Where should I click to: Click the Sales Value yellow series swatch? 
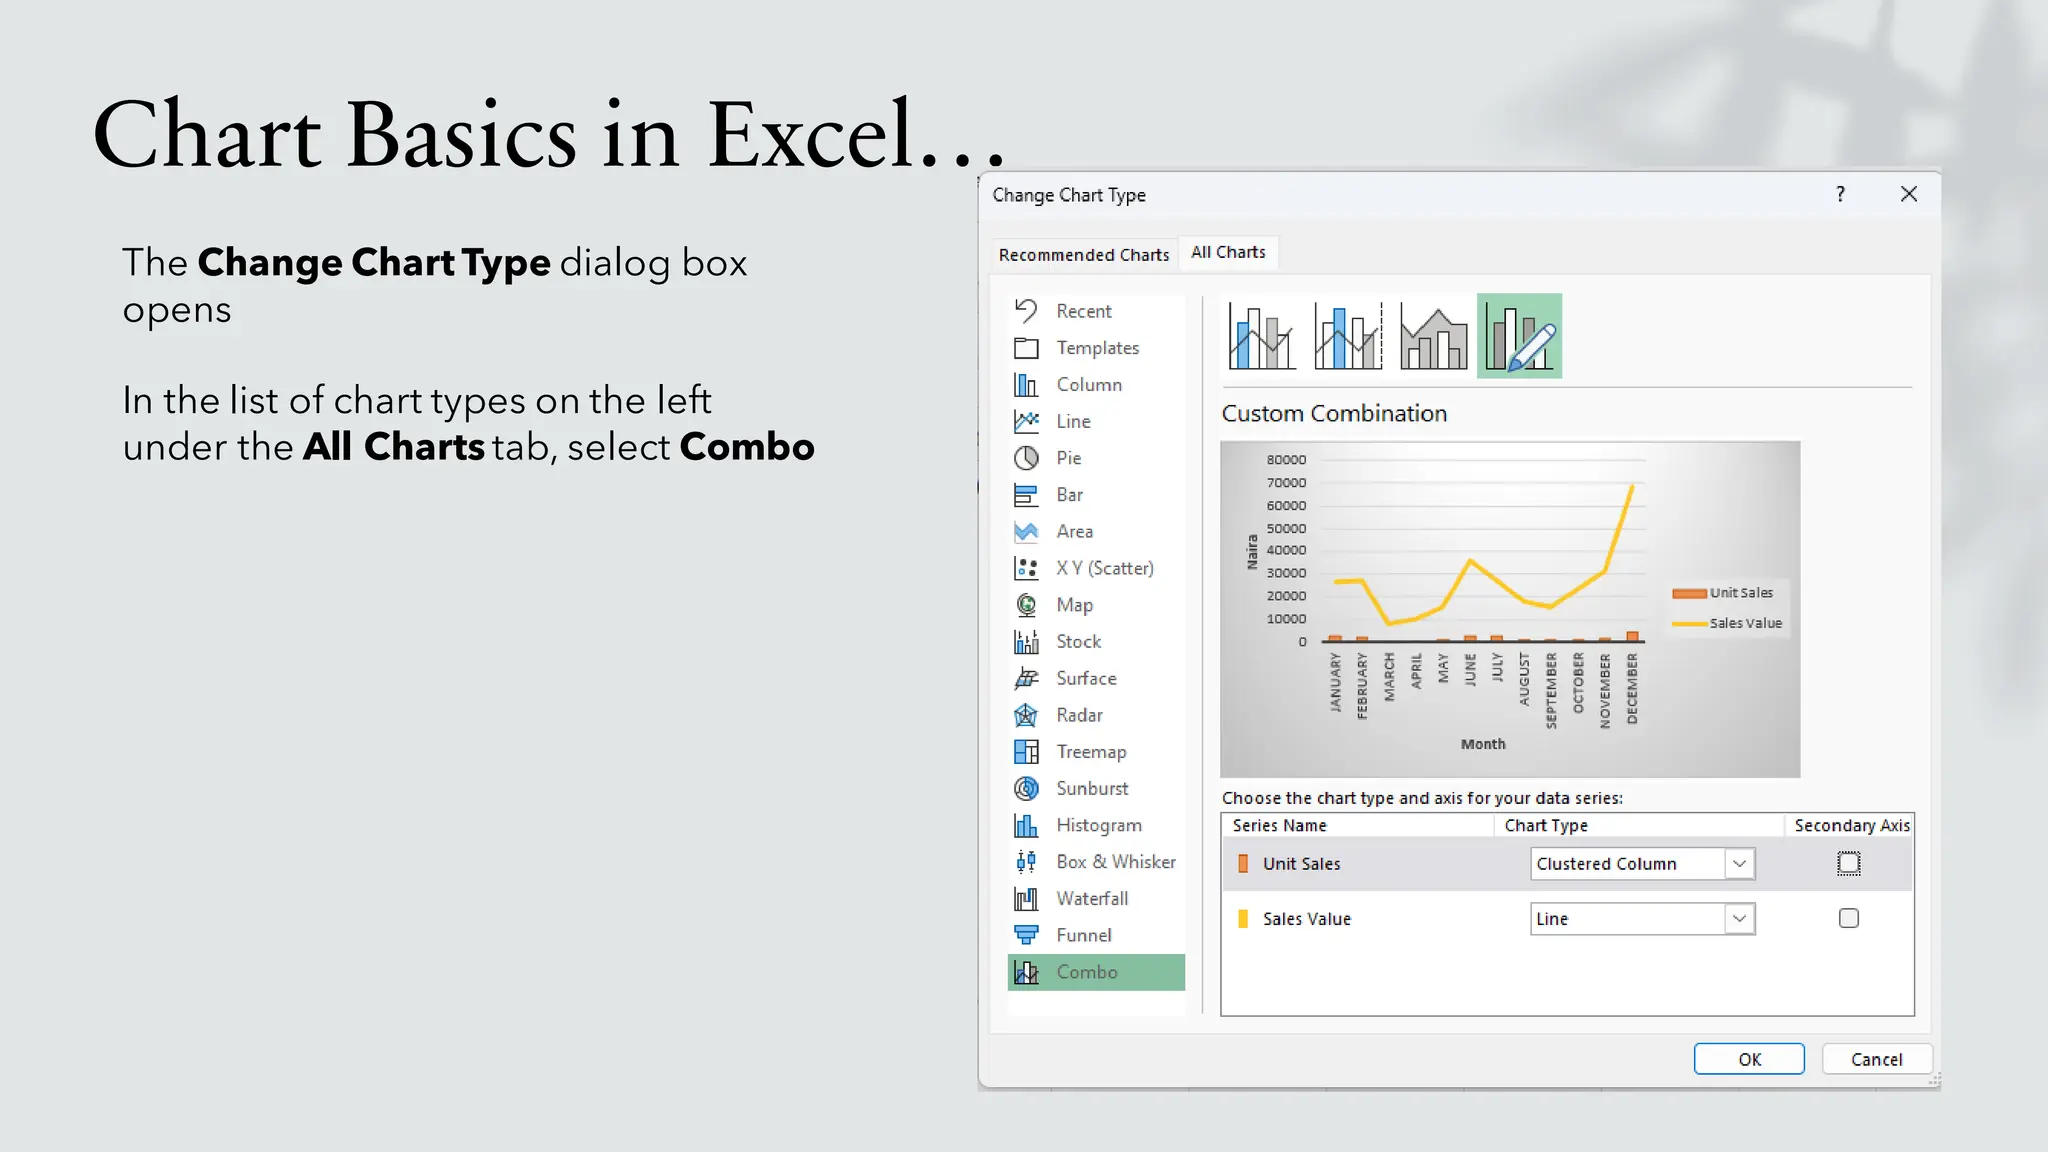coord(1243,919)
